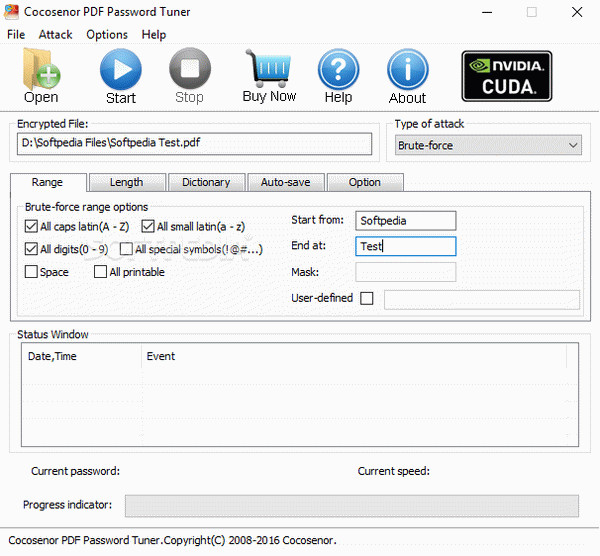Open the Options menu
Viewport: 600px width, 556px height.
tap(107, 34)
